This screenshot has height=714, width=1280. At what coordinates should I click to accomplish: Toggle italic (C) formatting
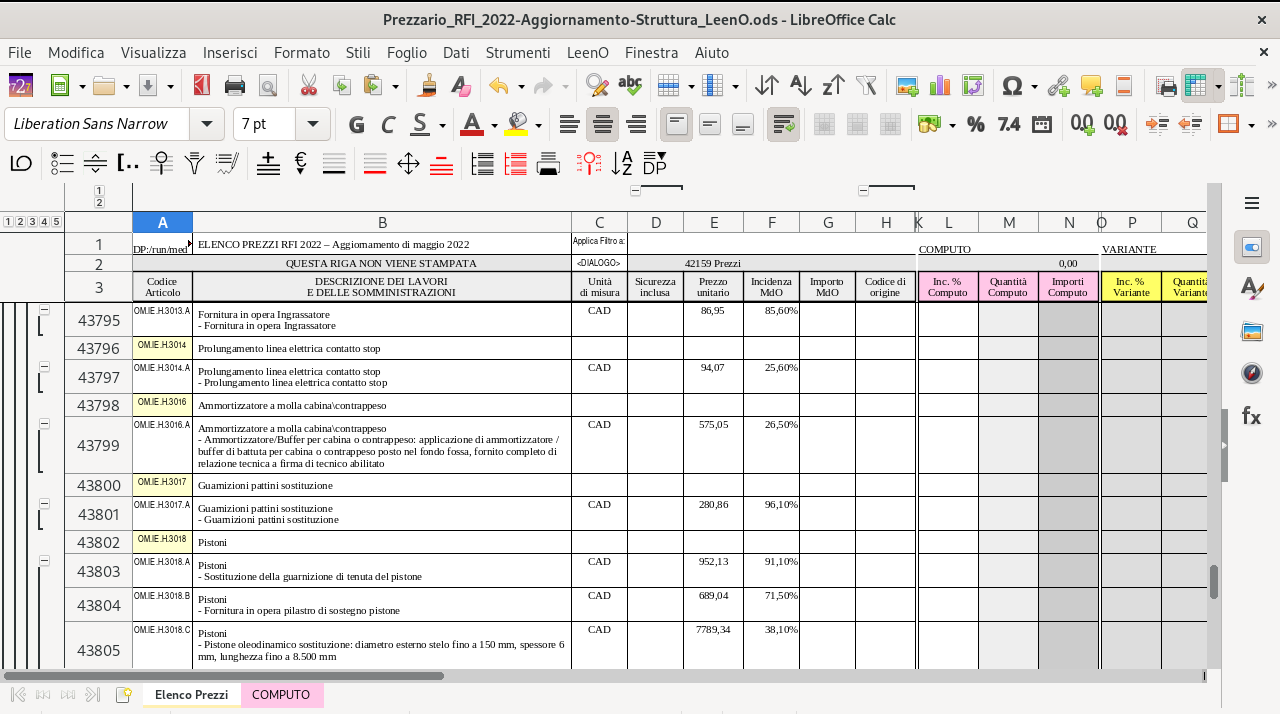click(389, 124)
